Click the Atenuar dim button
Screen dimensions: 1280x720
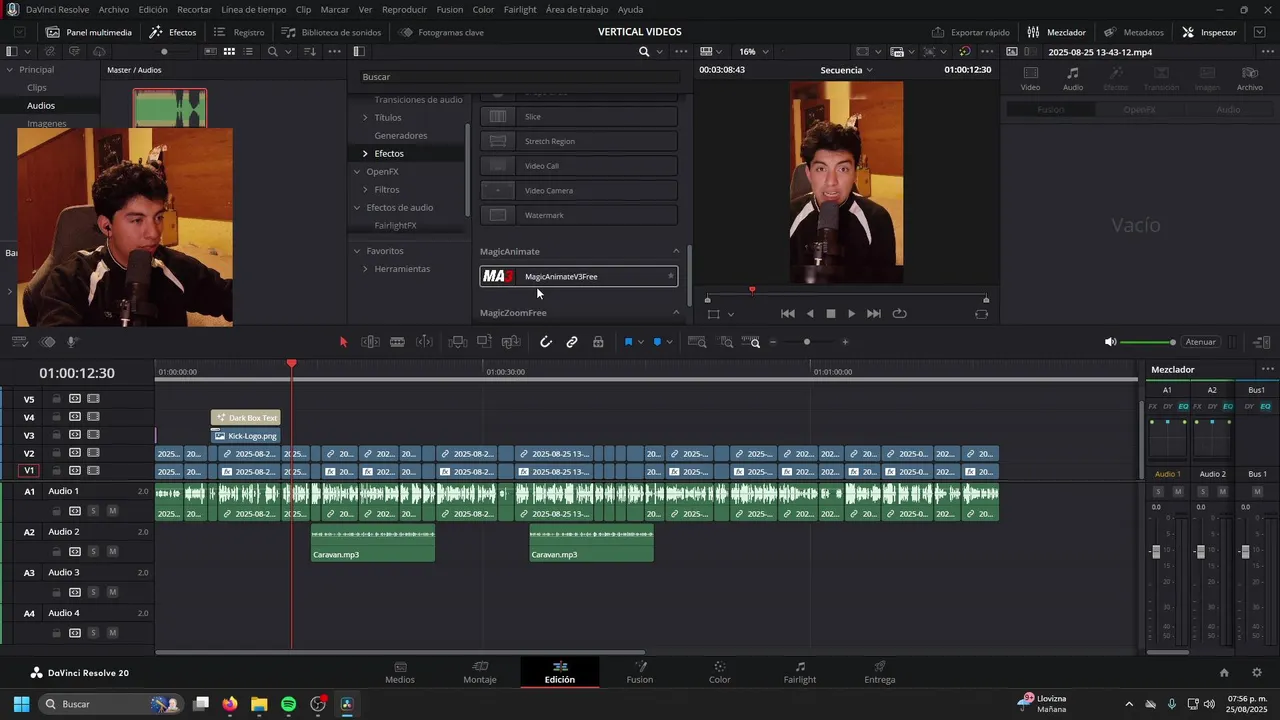coord(1200,342)
